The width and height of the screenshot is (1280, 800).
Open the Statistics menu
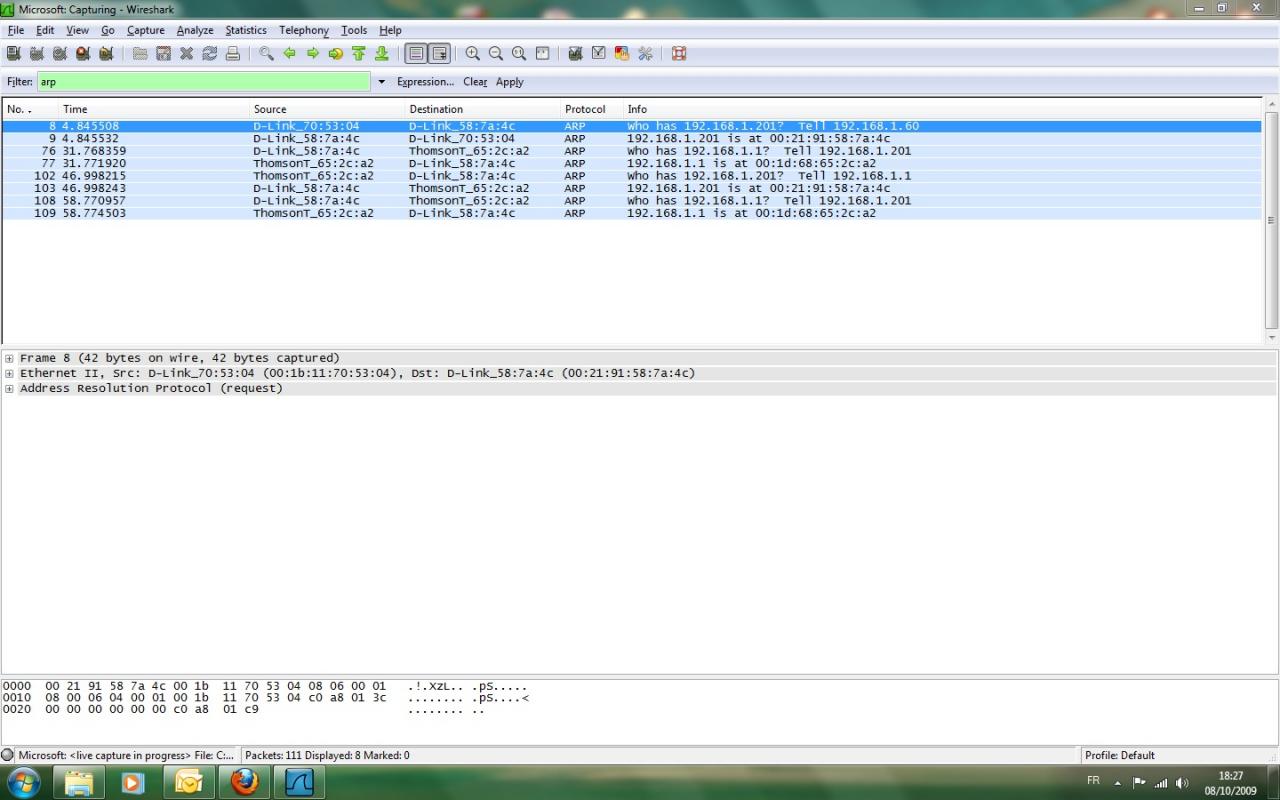[246, 30]
